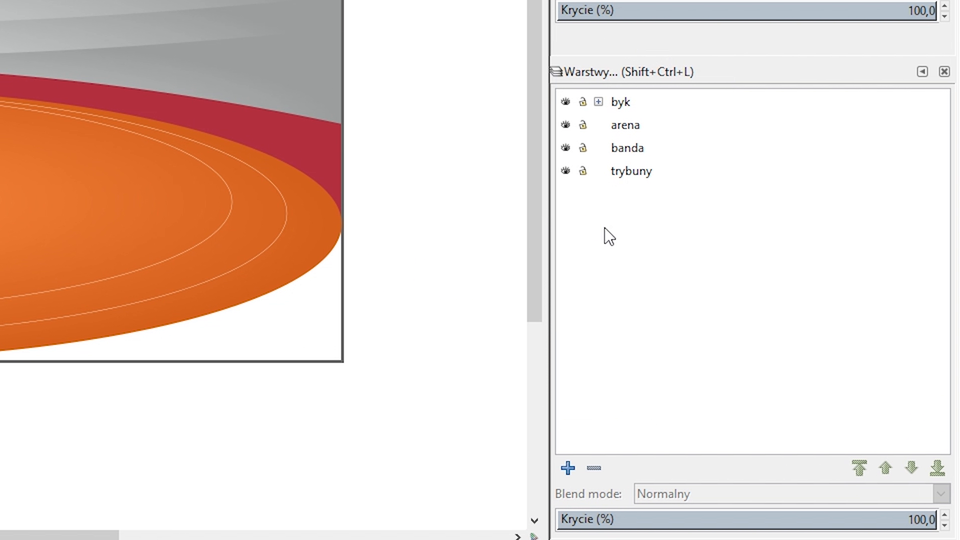Select the trybuny layer name
Viewport: 960px width, 540px height.
pos(631,171)
